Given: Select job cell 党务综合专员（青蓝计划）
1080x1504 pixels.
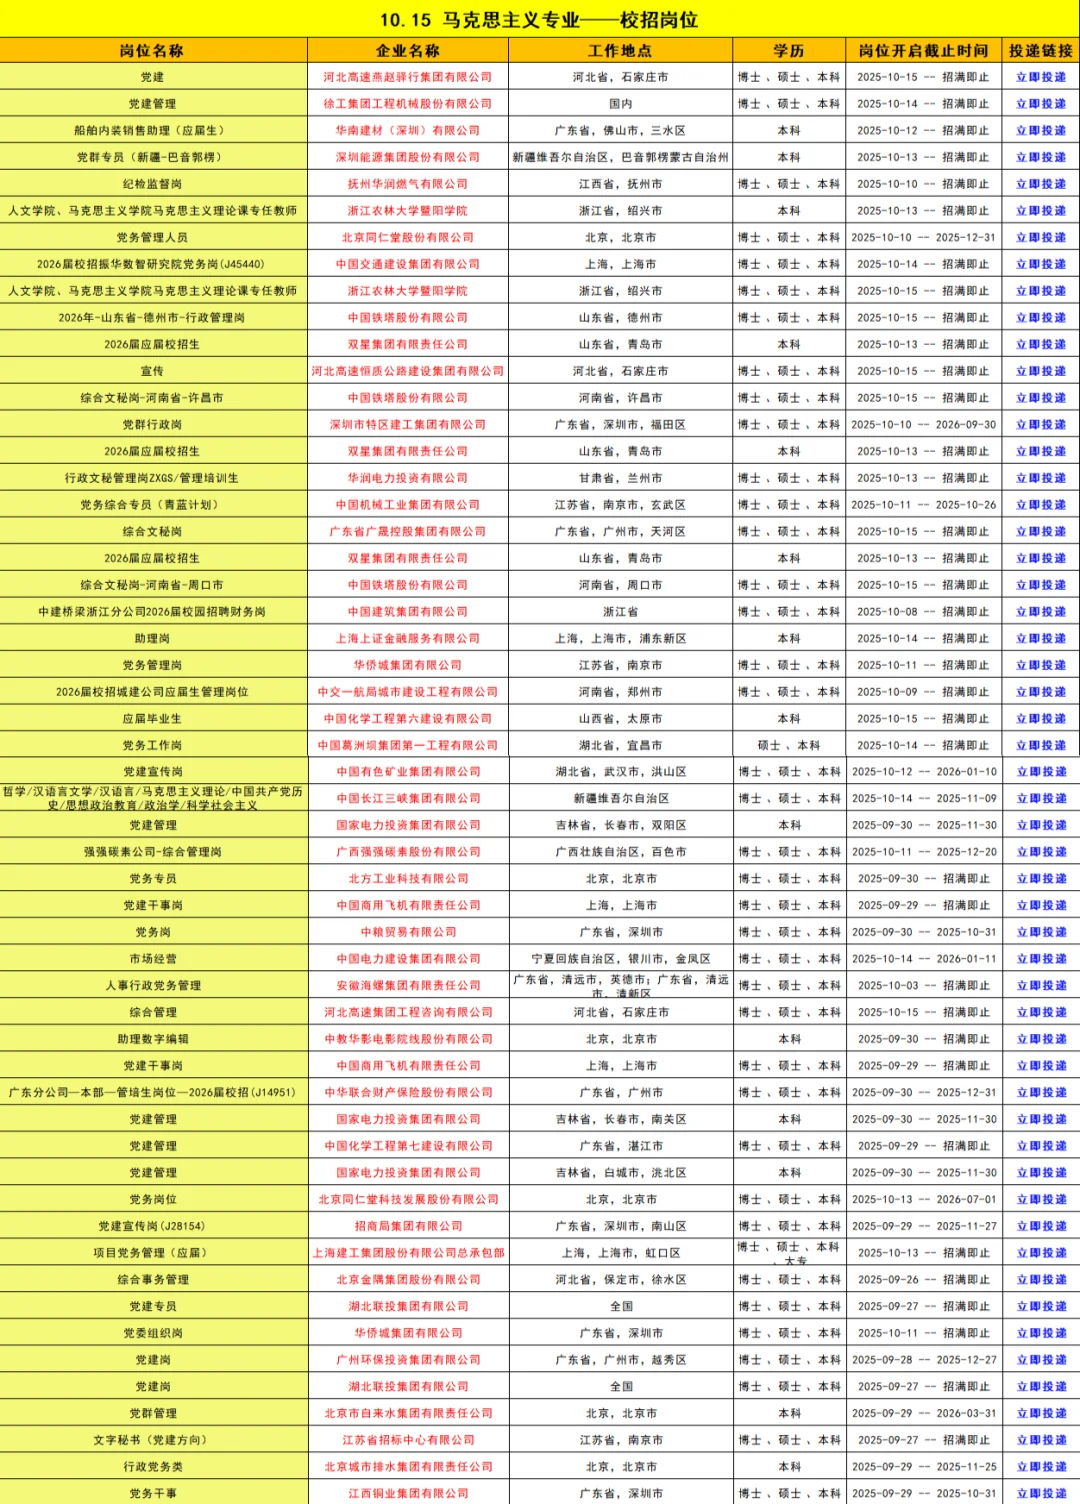Looking at the screenshot, I should (152, 505).
